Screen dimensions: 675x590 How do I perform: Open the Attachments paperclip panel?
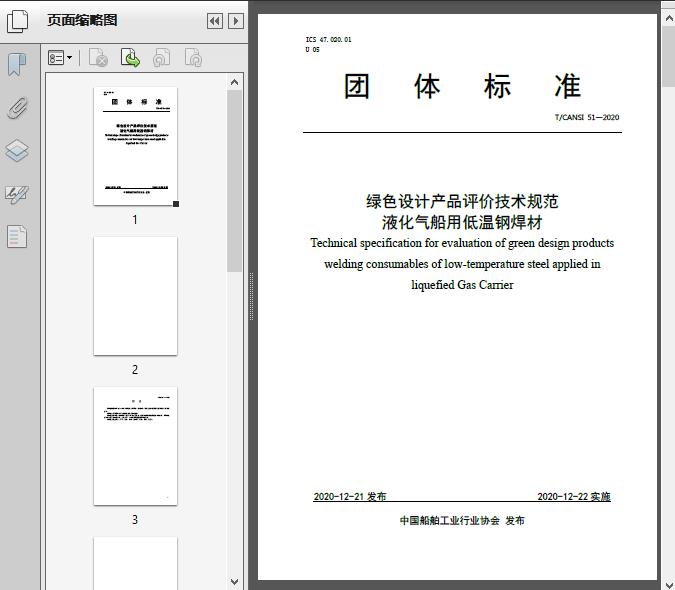click(18, 108)
